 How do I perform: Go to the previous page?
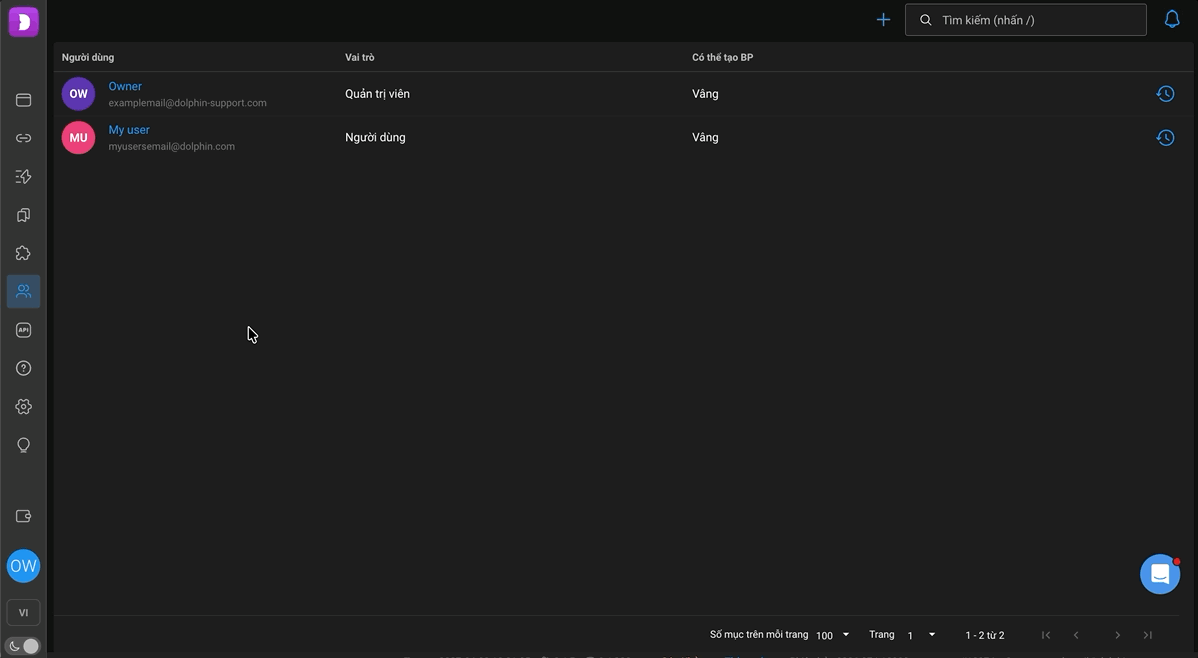point(1076,635)
